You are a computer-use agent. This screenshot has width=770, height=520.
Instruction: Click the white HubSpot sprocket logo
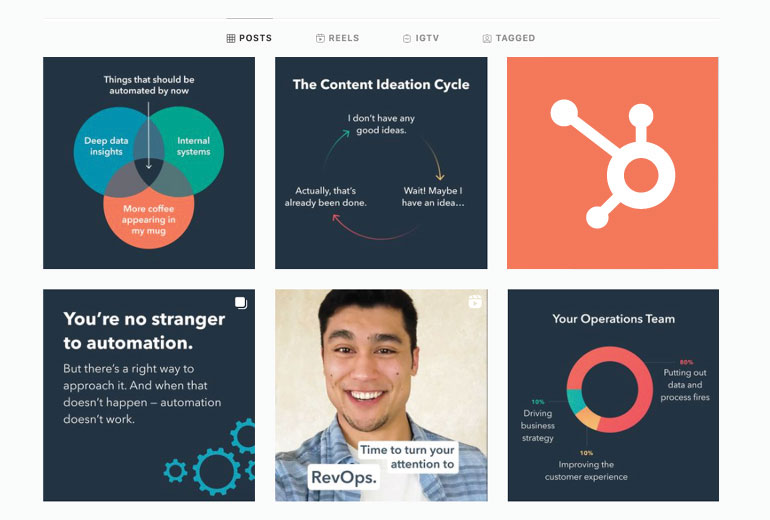pos(611,163)
